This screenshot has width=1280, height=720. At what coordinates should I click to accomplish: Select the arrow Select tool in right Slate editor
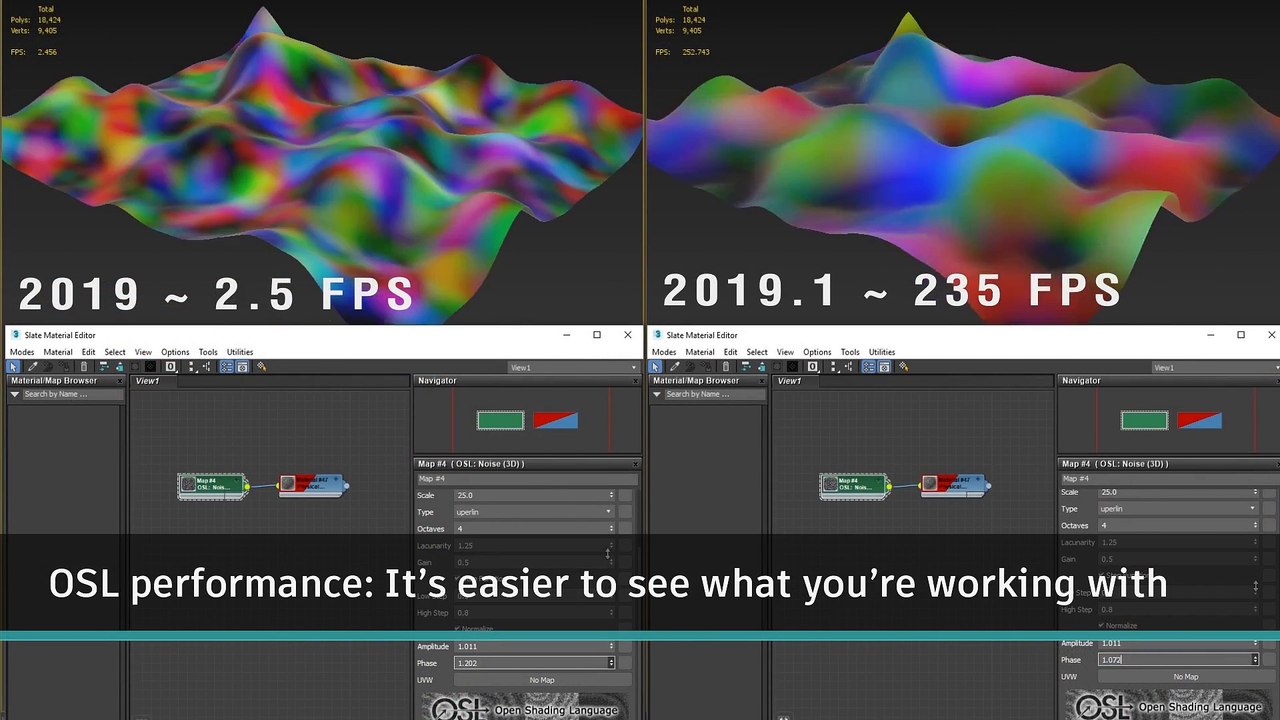click(x=655, y=367)
